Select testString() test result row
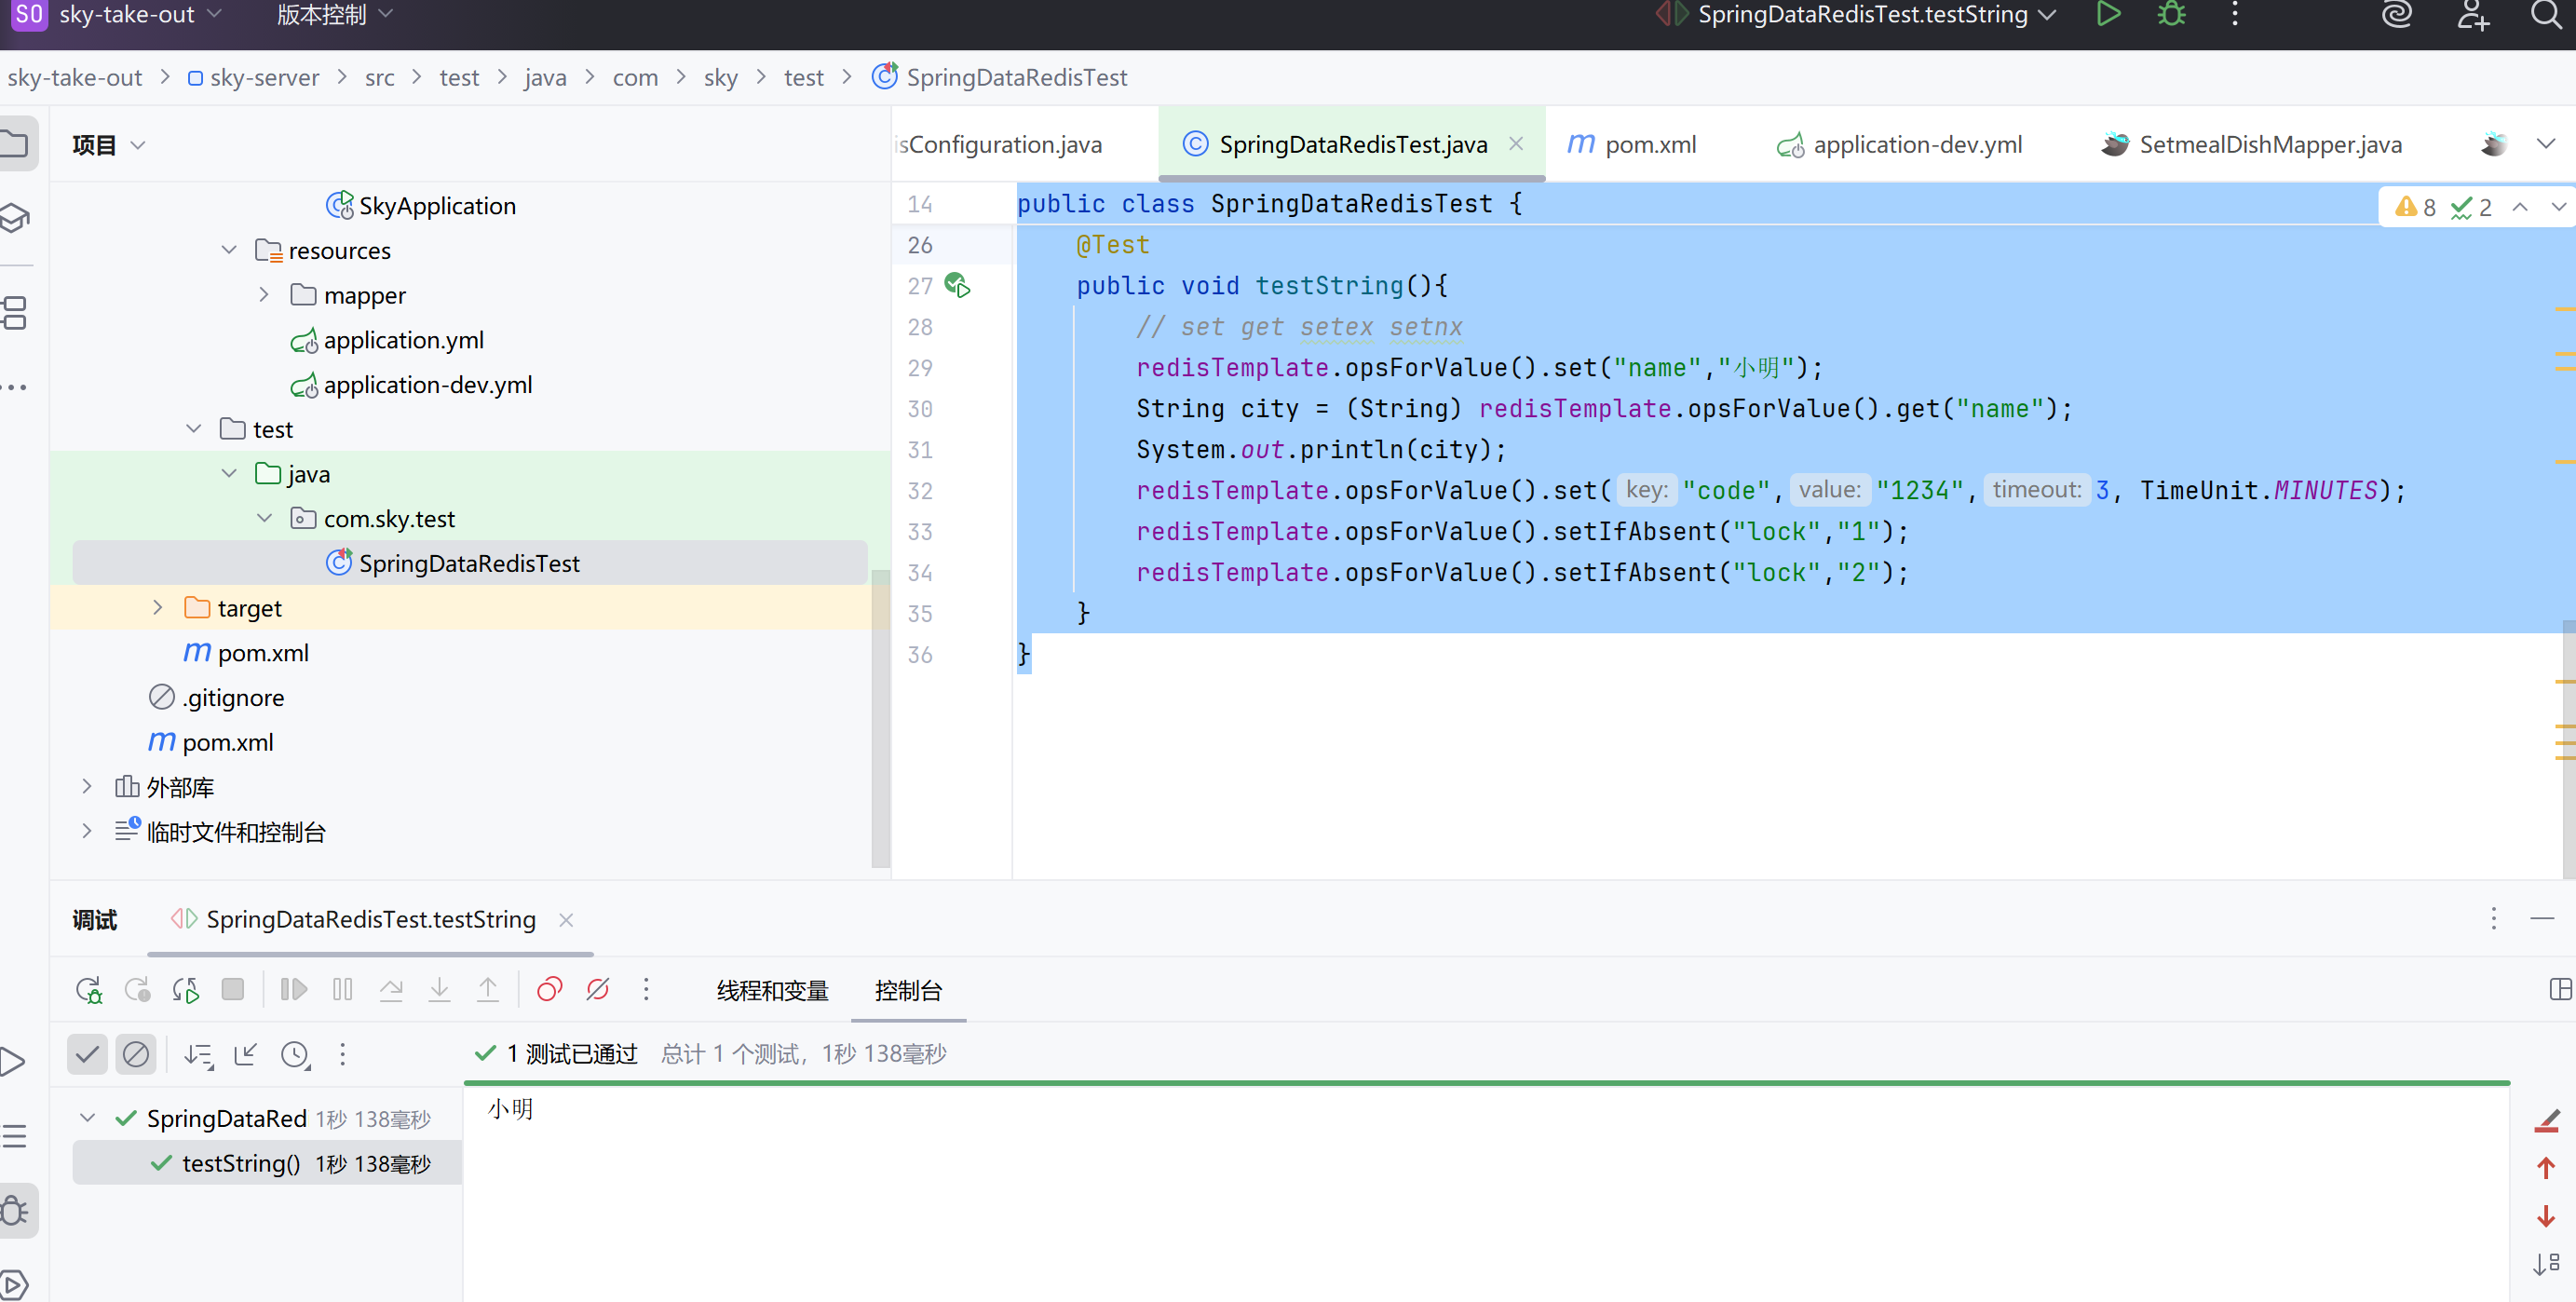 click(267, 1163)
